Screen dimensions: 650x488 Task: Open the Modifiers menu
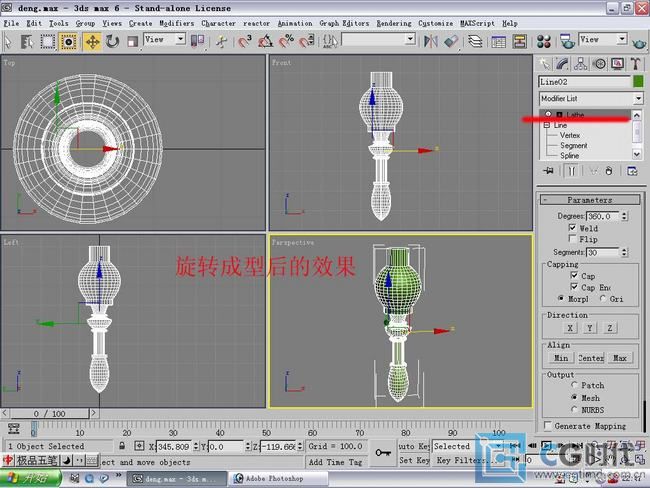(177, 23)
